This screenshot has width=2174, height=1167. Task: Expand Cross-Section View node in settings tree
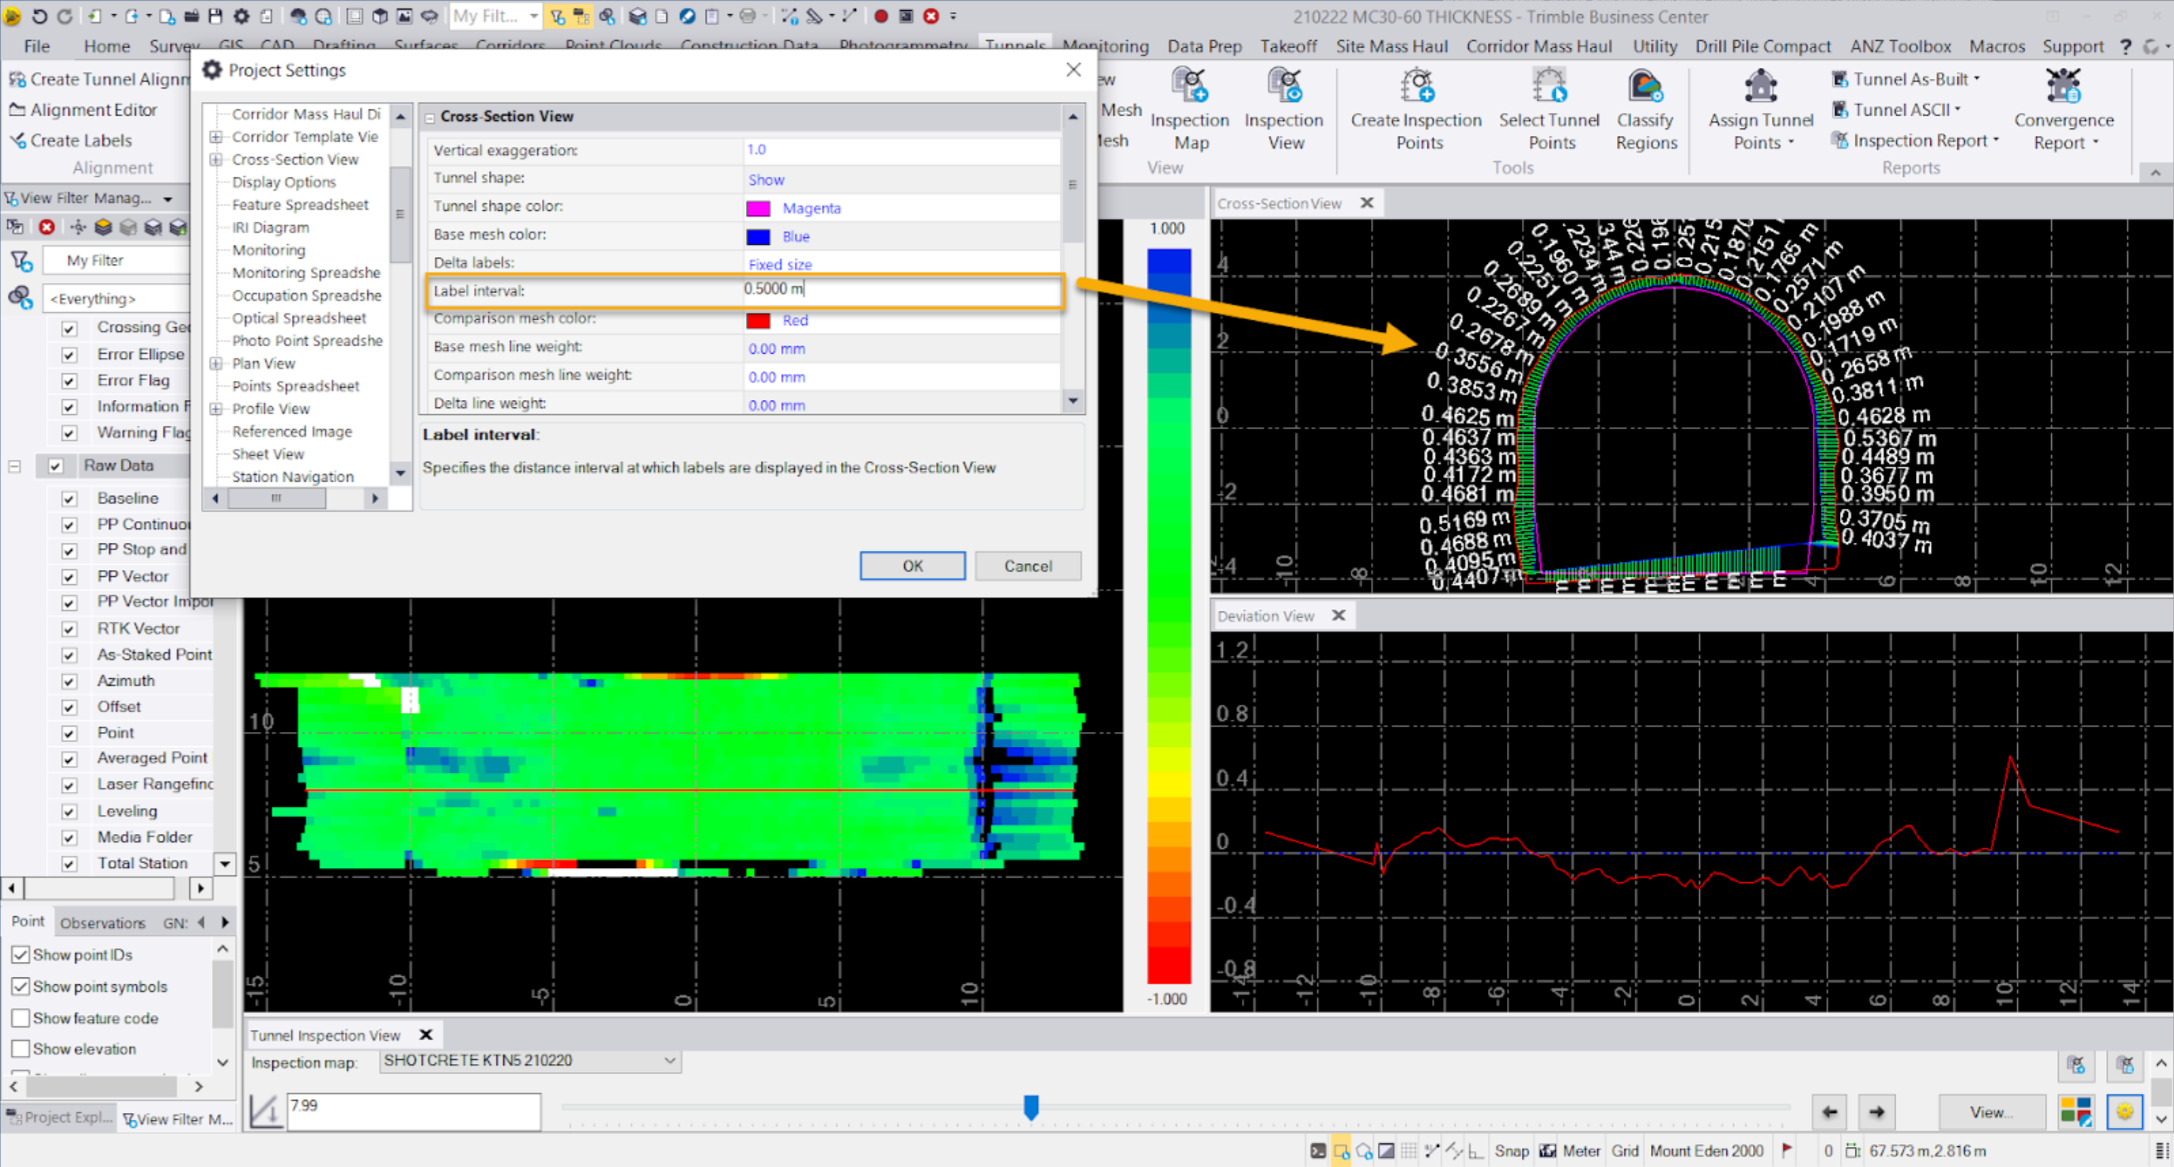tap(216, 160)
